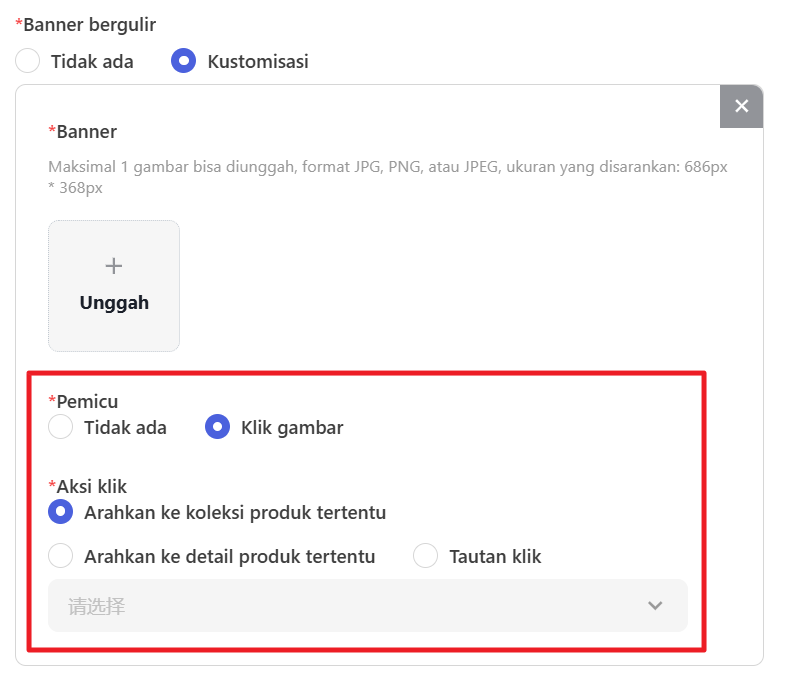
Task: Click the "Pemicu" field label
Action: (87, 402)
